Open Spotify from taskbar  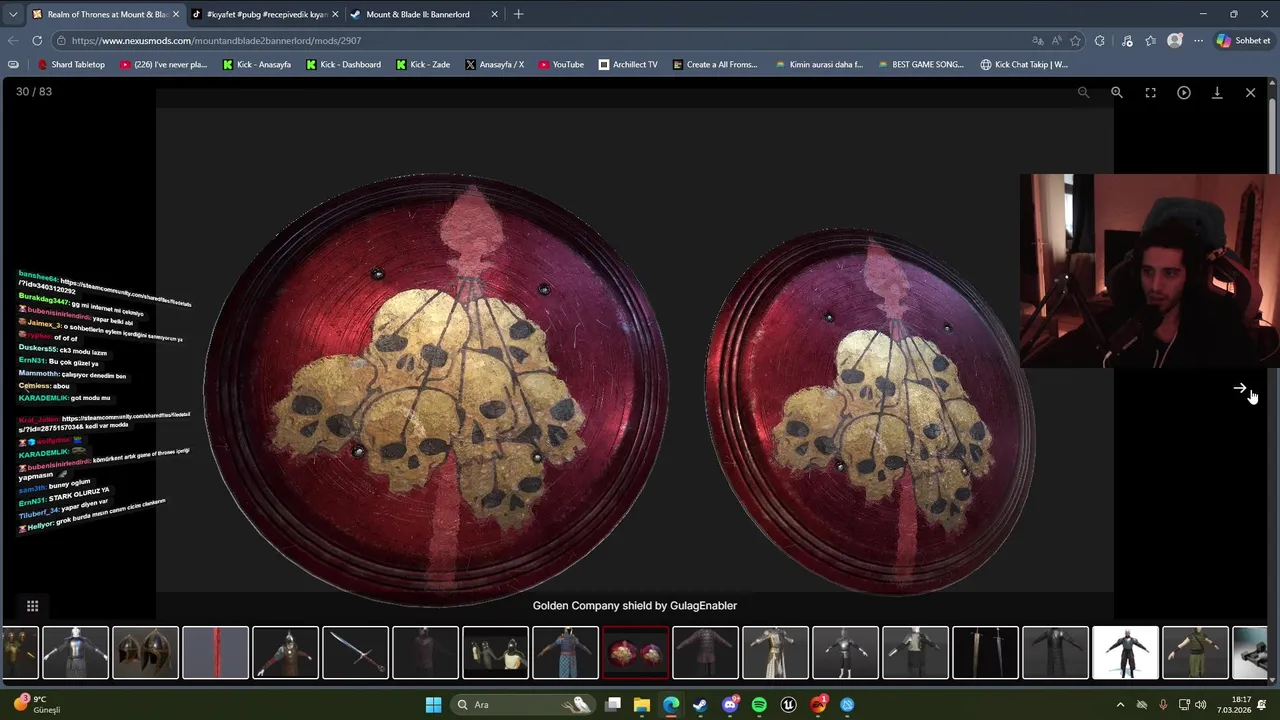(x=759, y=705)
